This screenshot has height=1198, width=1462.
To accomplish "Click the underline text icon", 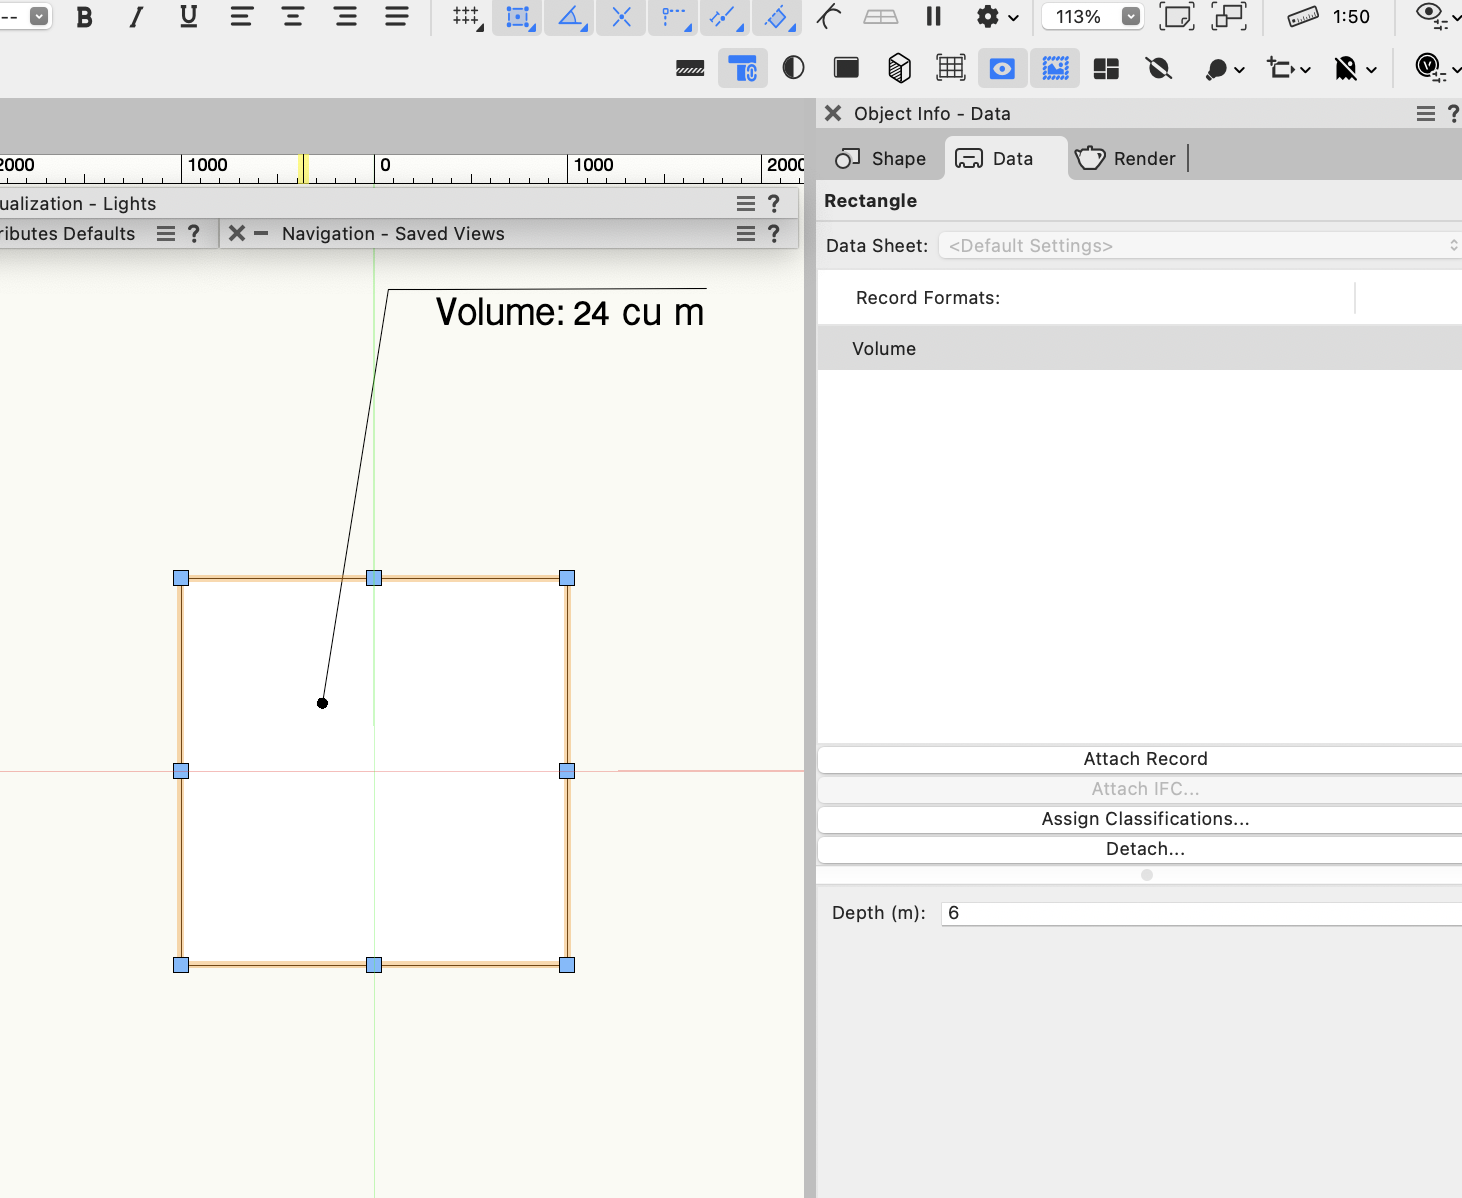I will pos(188,17).
